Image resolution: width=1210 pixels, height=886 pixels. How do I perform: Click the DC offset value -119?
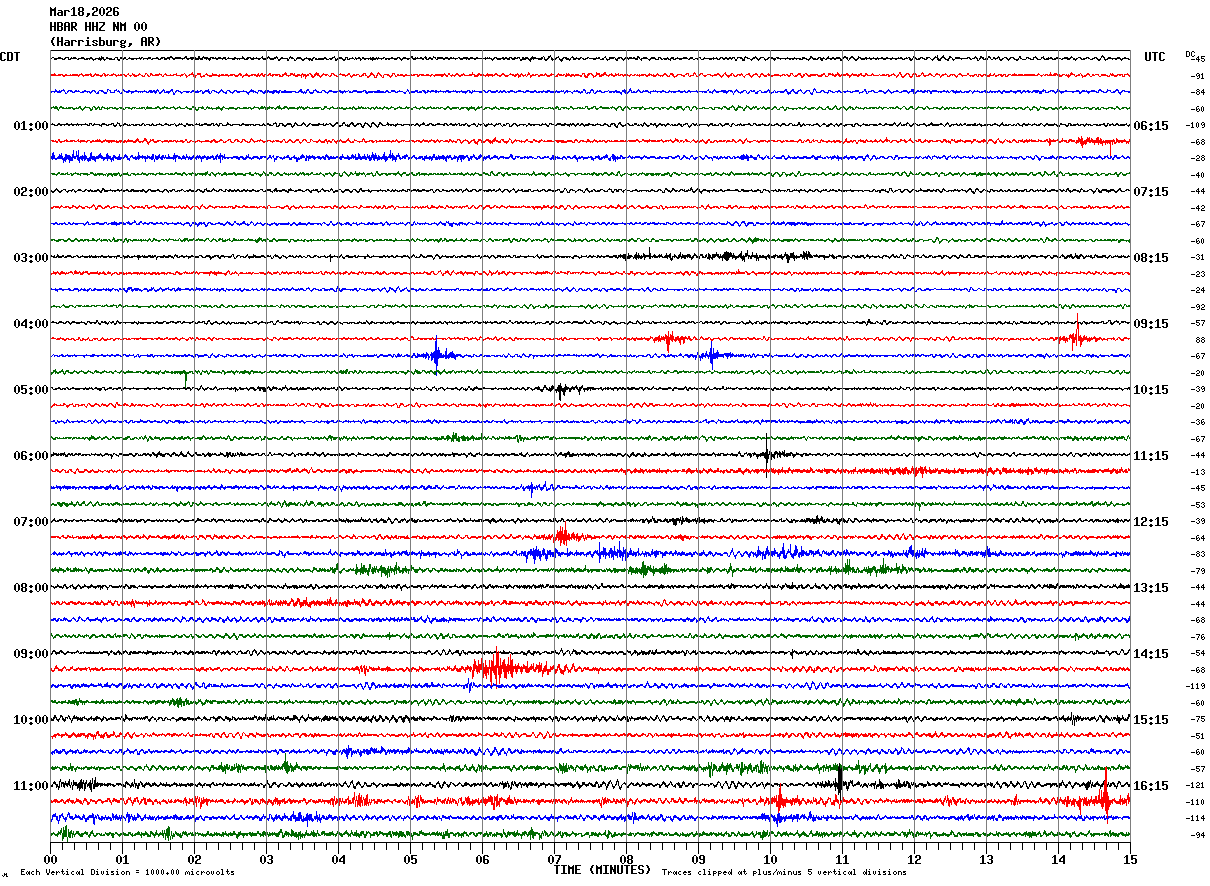(1195, 687)
